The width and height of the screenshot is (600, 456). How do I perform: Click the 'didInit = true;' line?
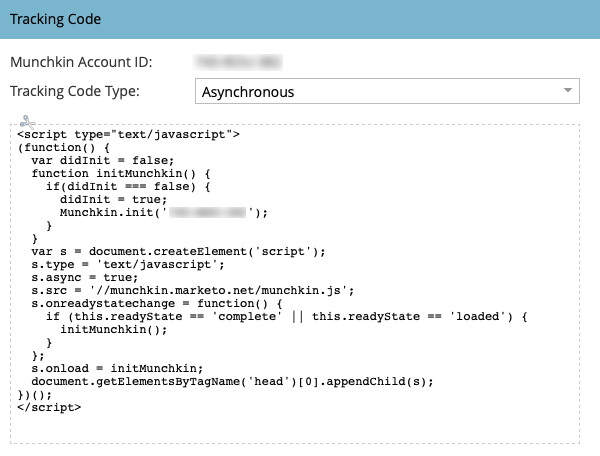(114, 199)
